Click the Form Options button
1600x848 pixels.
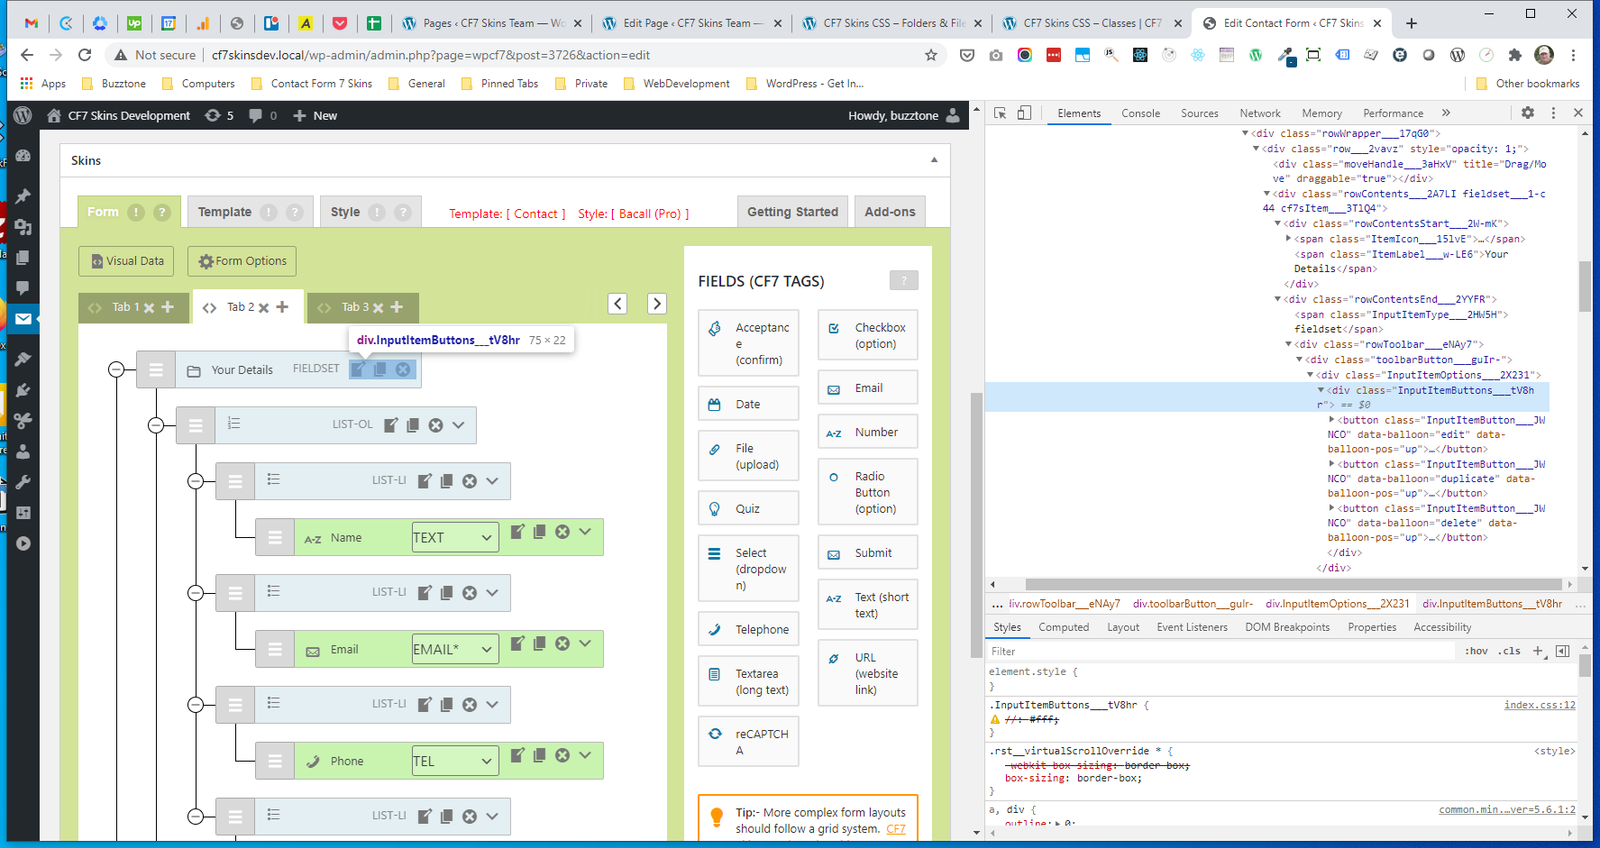pos(242,261)
